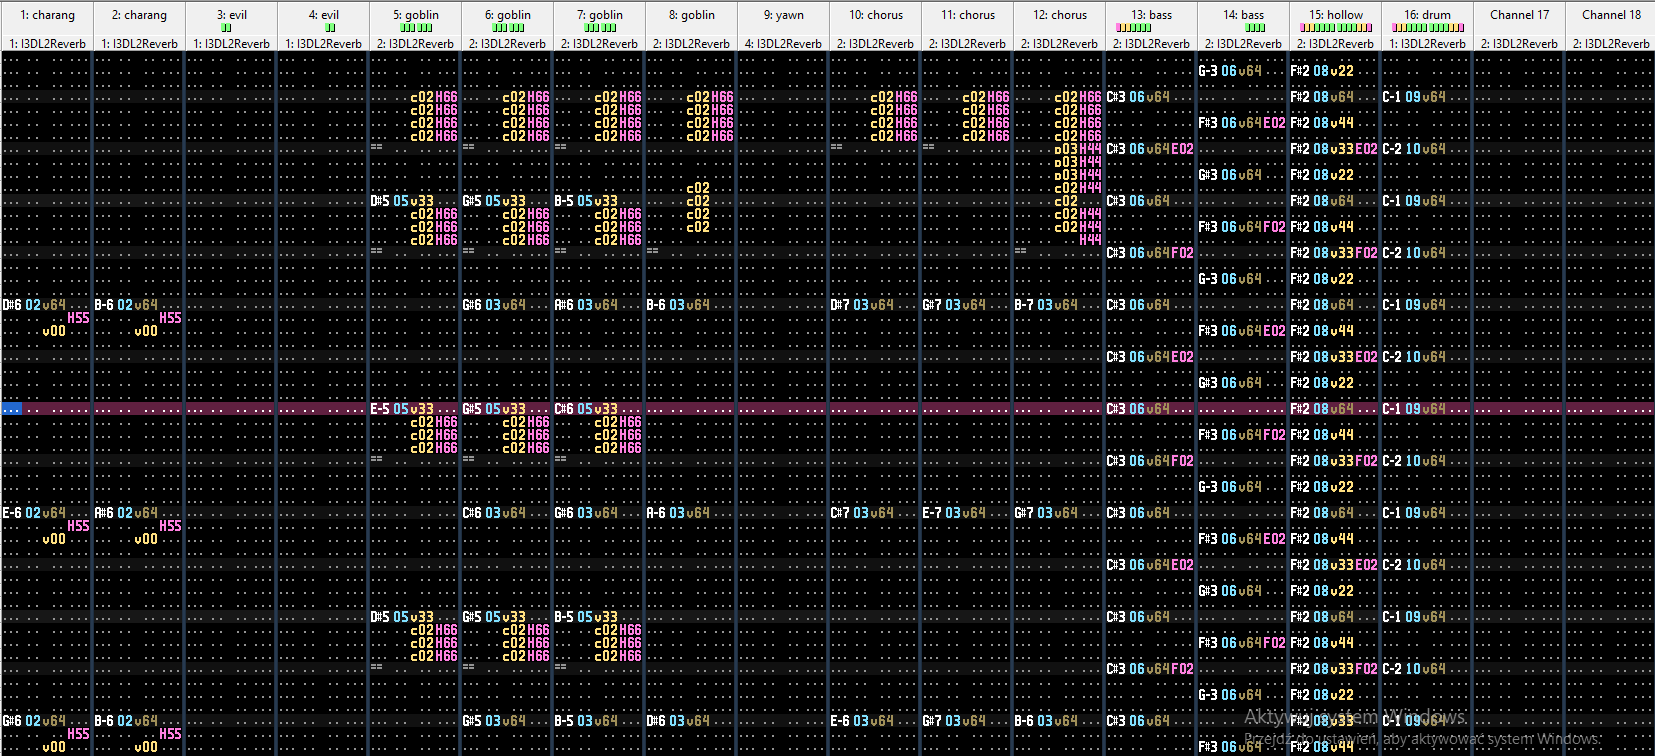The width and height of the screenshot is (1655, 756).
Task: Open plugin label under '1: charang' header
Action: click(47, 44)
